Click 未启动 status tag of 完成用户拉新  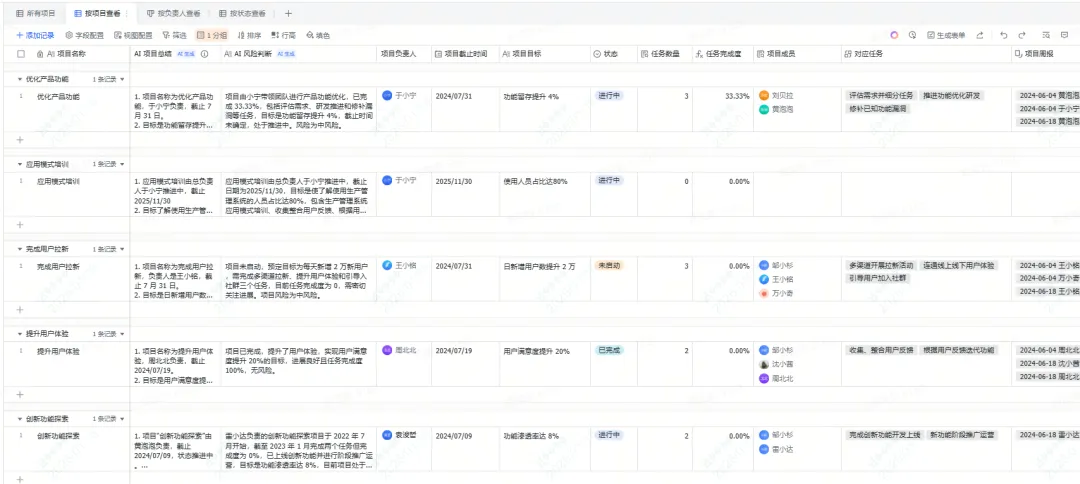coord(610,266)
